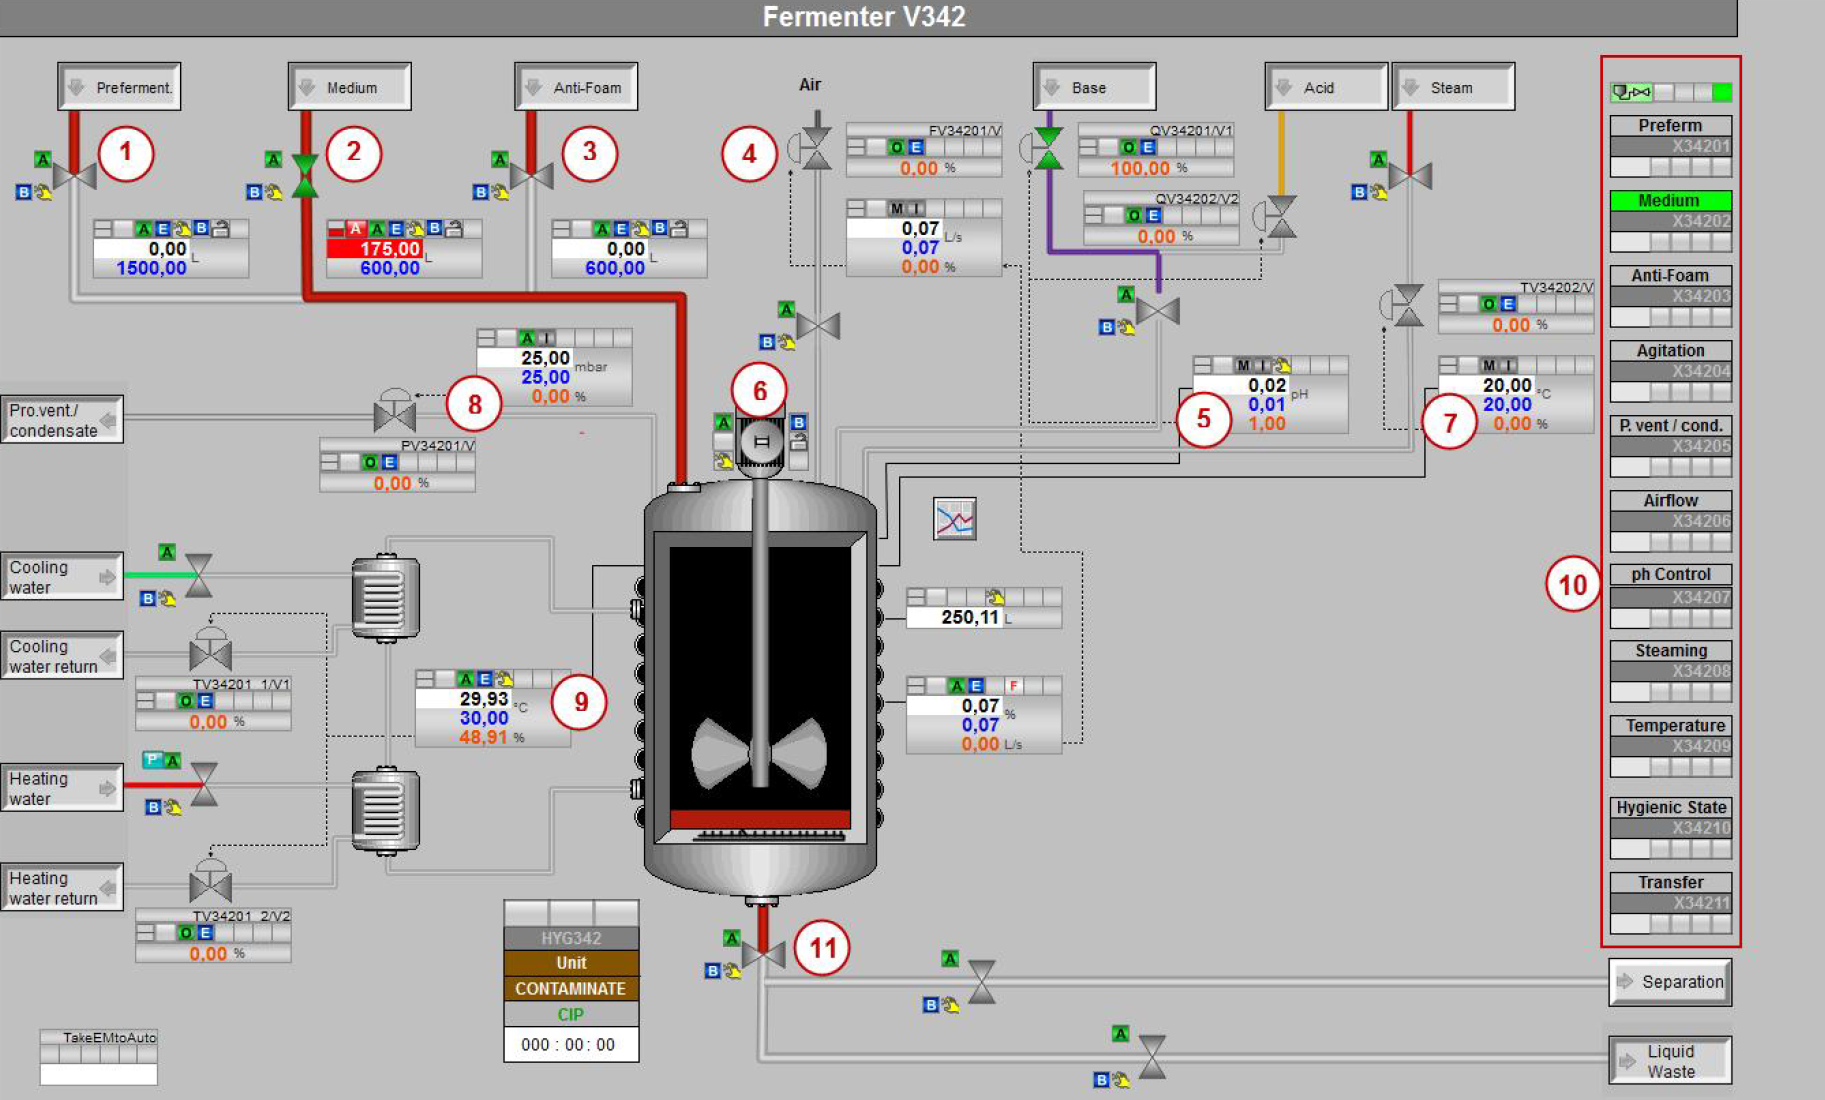Select the ph Control sequence X34207

point(1670,596)
